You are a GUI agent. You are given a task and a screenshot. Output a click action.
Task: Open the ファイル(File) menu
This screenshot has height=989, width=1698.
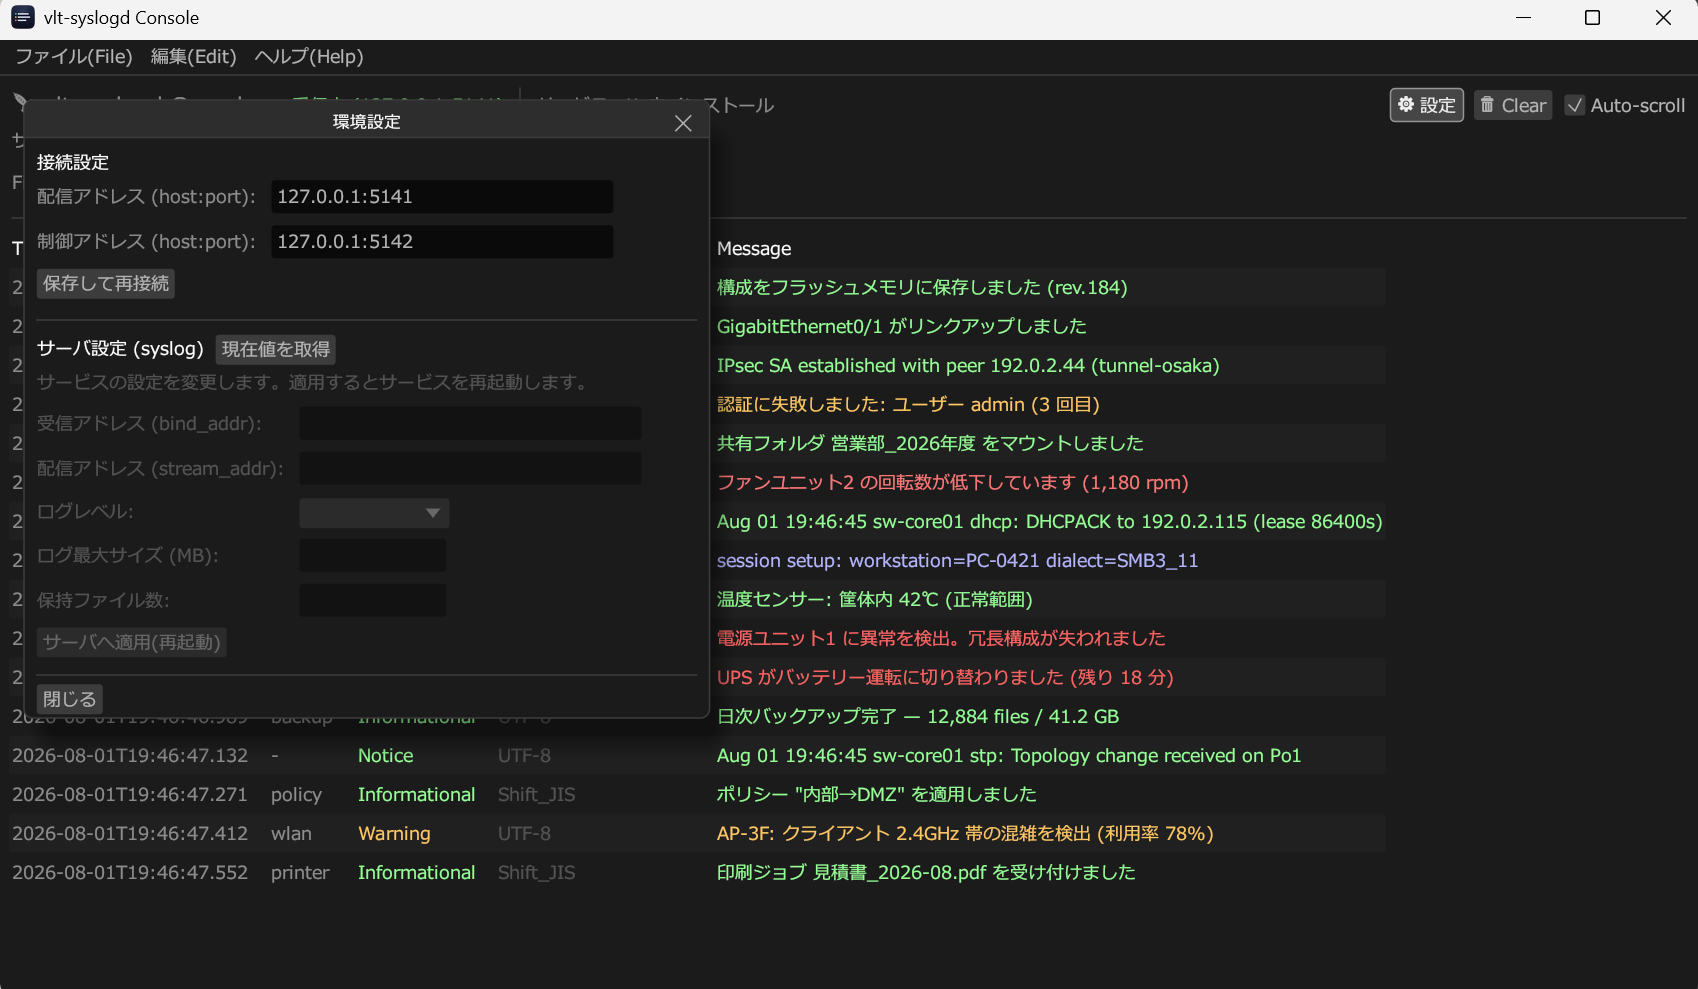pyautogui.click(x=74, y=57)
